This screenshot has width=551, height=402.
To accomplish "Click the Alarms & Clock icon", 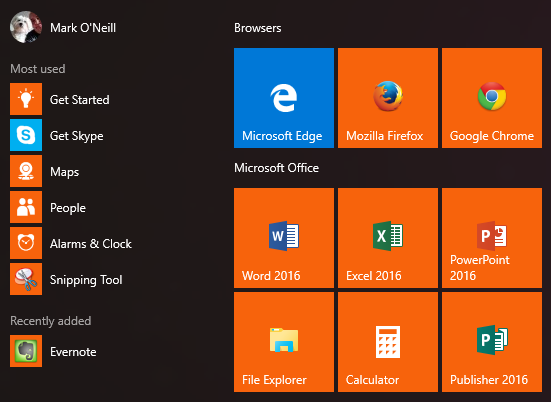I will click(x=26, y=243).
